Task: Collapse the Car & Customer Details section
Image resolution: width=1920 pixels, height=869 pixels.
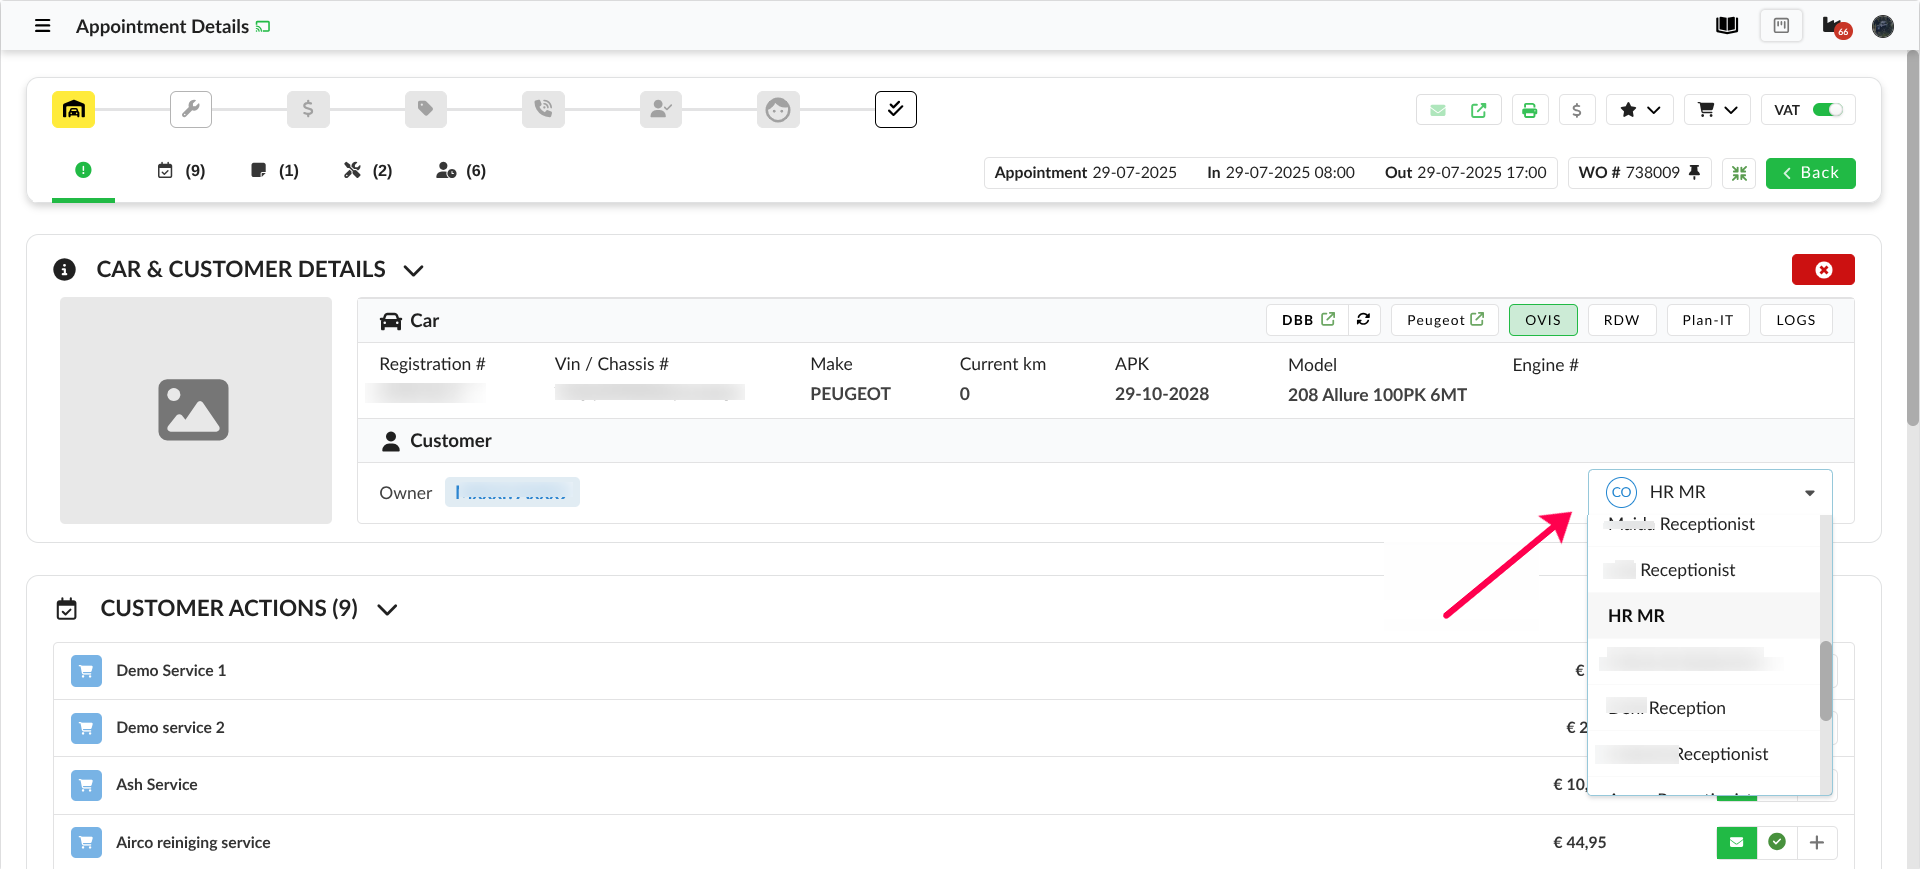Action: coord(413,271)
